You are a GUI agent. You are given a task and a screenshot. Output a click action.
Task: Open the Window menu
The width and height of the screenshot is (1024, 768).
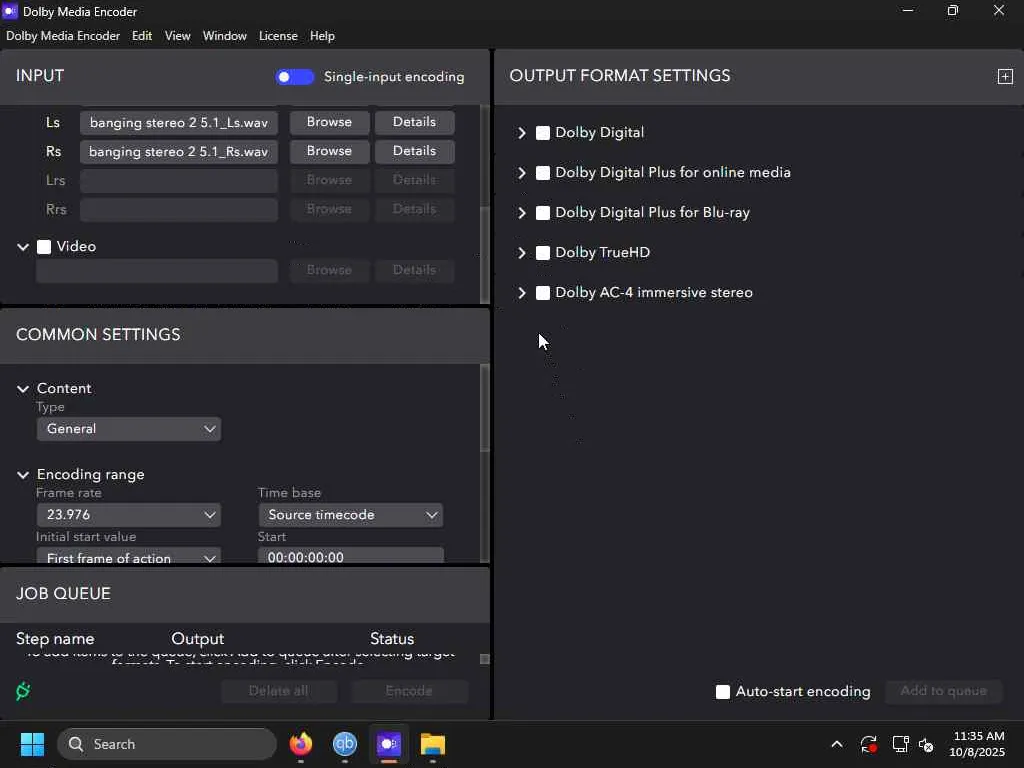pyautogui.click(x=224, y=36)
